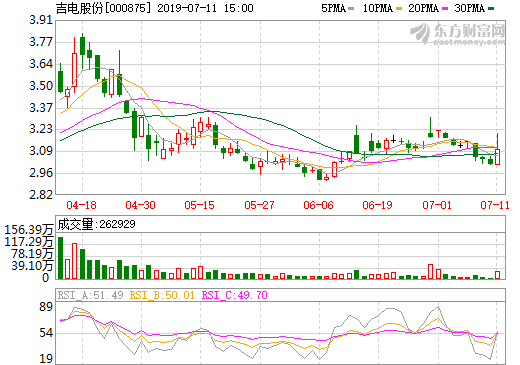The image size is (520, 365).
Task: Click the 89 RSI axis value
Action: (46, 307)
